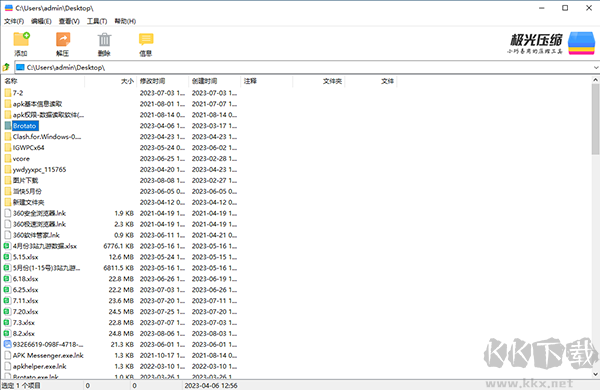The width and height of the screenshot is (600, 390).
Task: Click the 21.3 KB size cell
Action: coord(122,344)
